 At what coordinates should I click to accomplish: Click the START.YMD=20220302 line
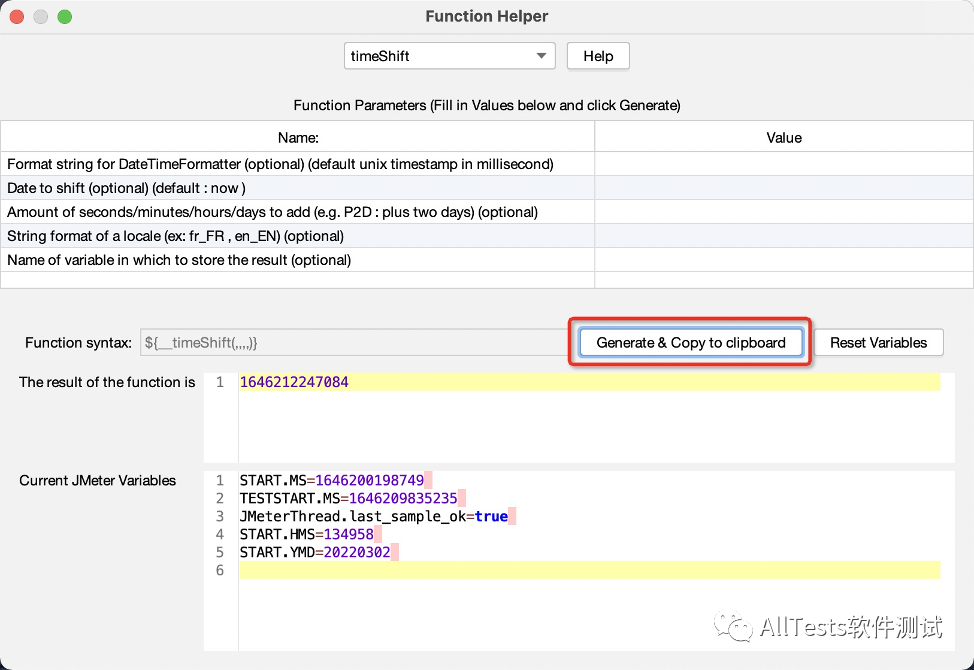315,552
